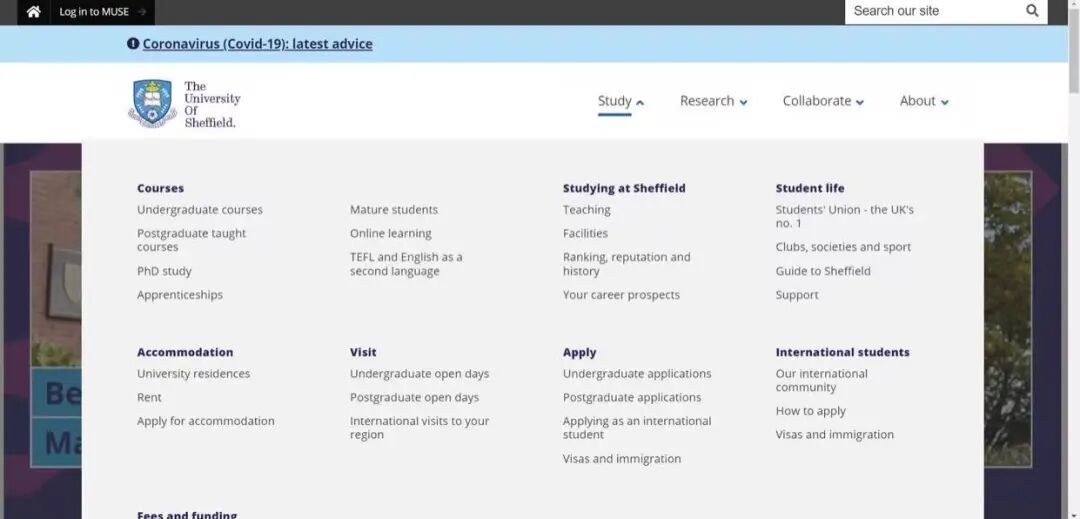Open Undergraduate courses link
Image resolution: width=1080 pixels, height=519 pixels.
point(200,210)
